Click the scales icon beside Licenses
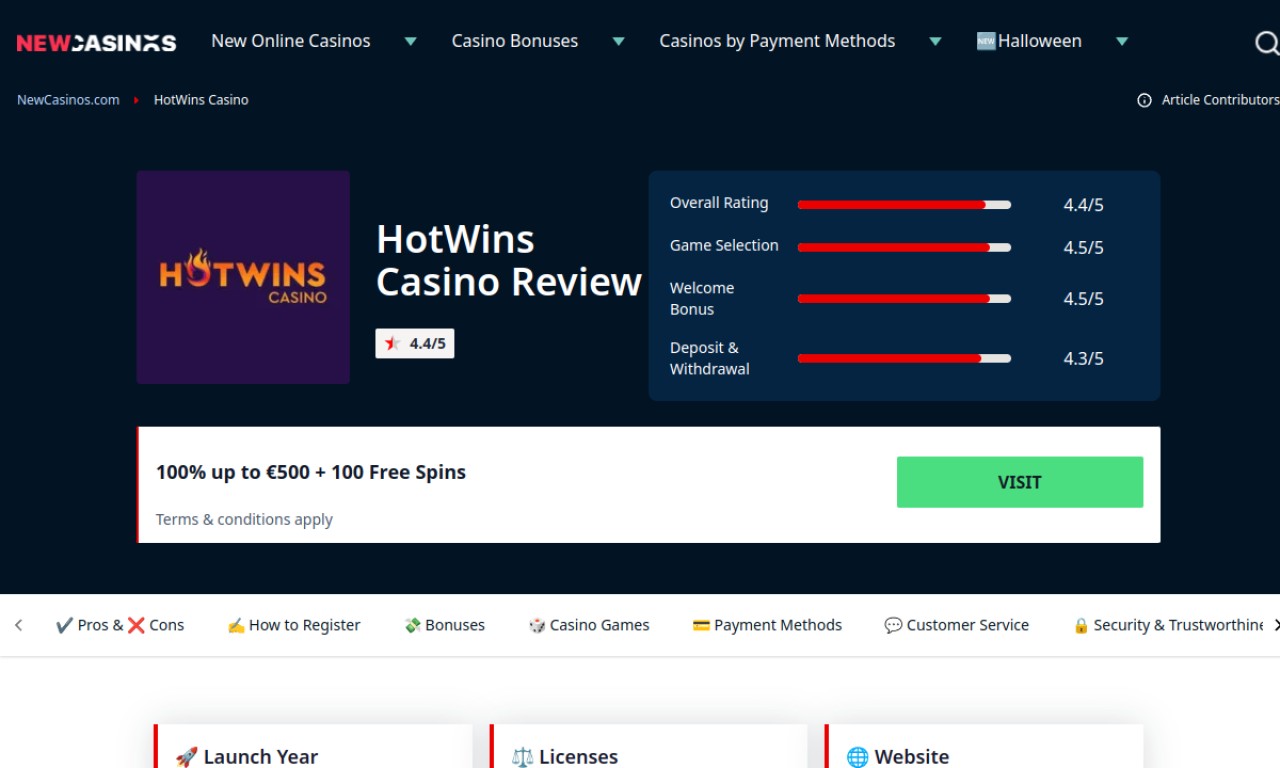Image resolution: width=1280 pixels, height=768 pixels. (x=522, y=757)
